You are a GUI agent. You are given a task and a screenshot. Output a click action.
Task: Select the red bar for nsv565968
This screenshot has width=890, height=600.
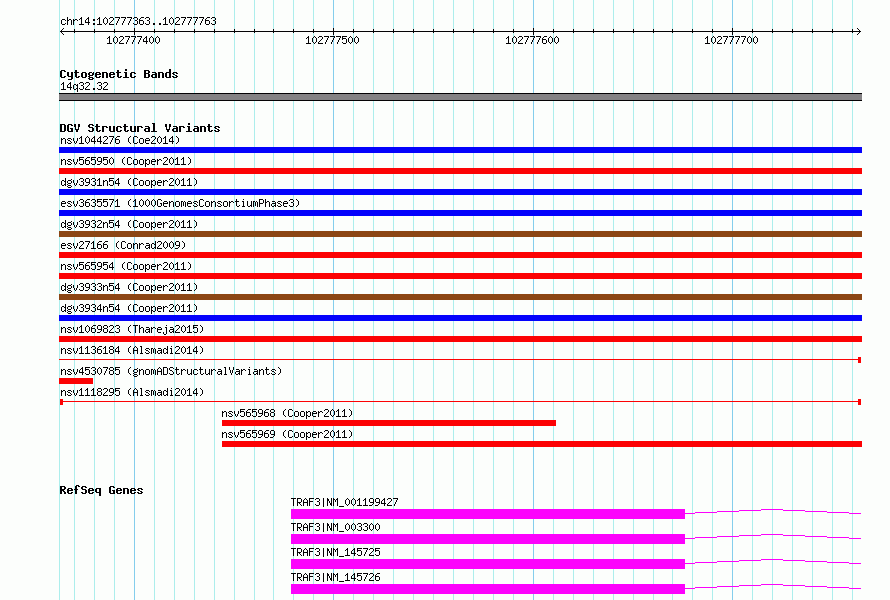389,423
